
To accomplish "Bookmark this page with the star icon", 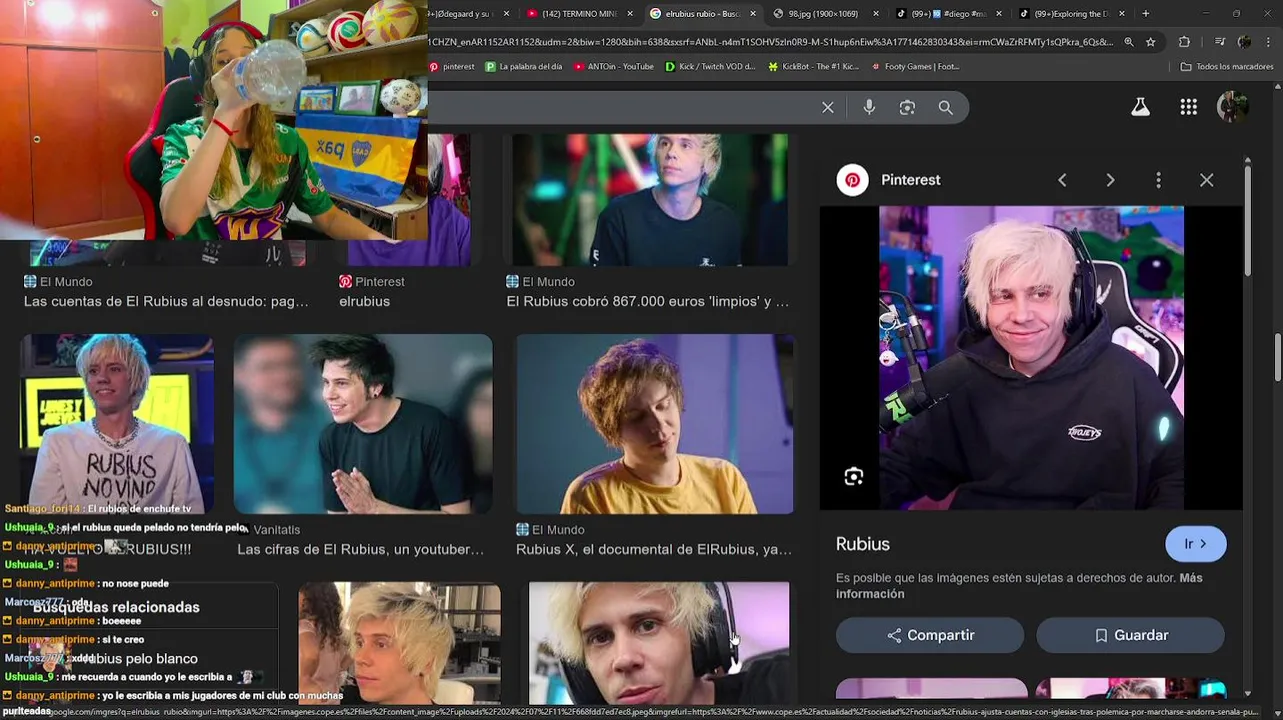I will point(1151,42).
